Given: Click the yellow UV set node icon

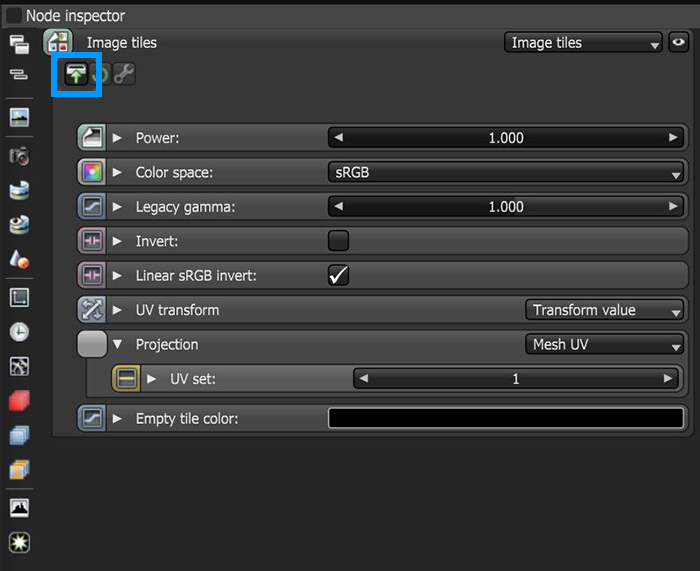Looking at the screenshot, I should click(x=126, y=379).
